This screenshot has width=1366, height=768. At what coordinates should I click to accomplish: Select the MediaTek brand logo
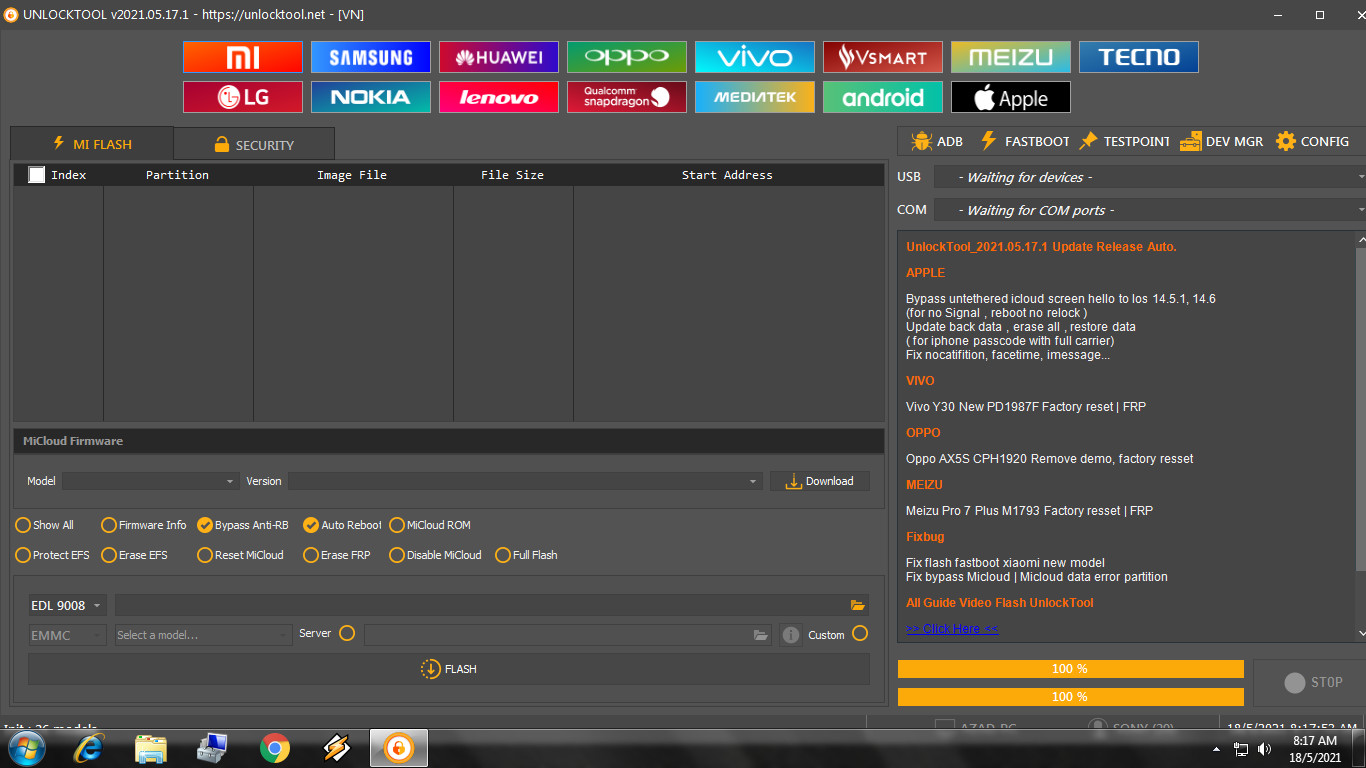click(755, 97)
